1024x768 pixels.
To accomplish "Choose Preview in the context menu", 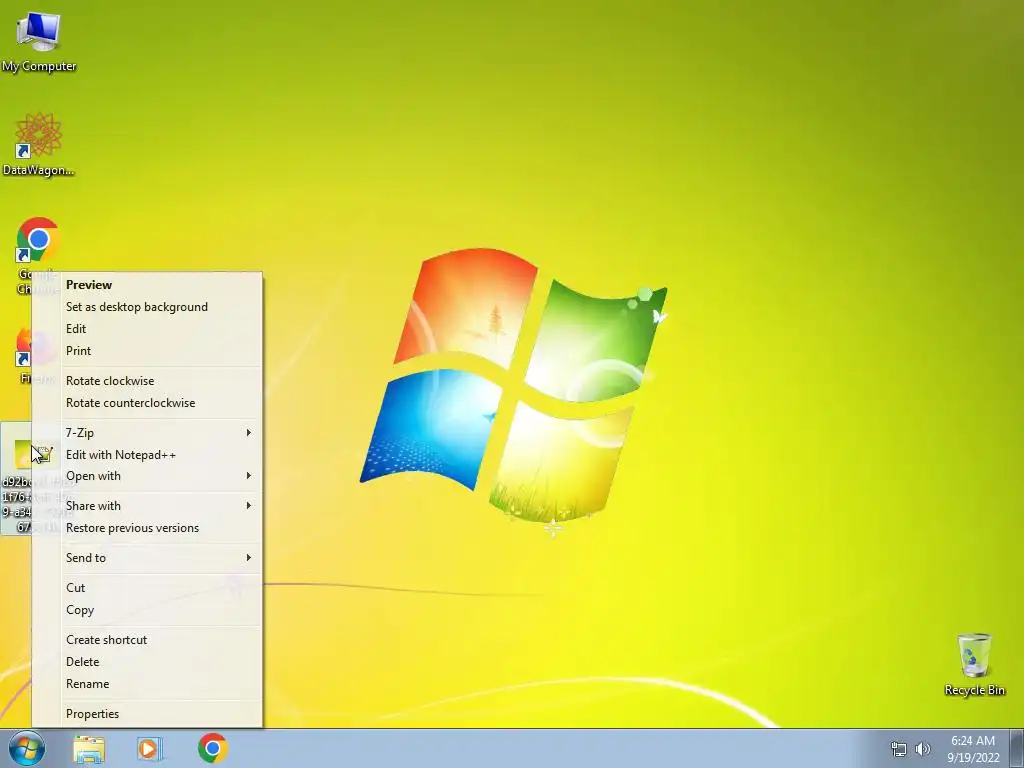I will [x=147, y=285].
